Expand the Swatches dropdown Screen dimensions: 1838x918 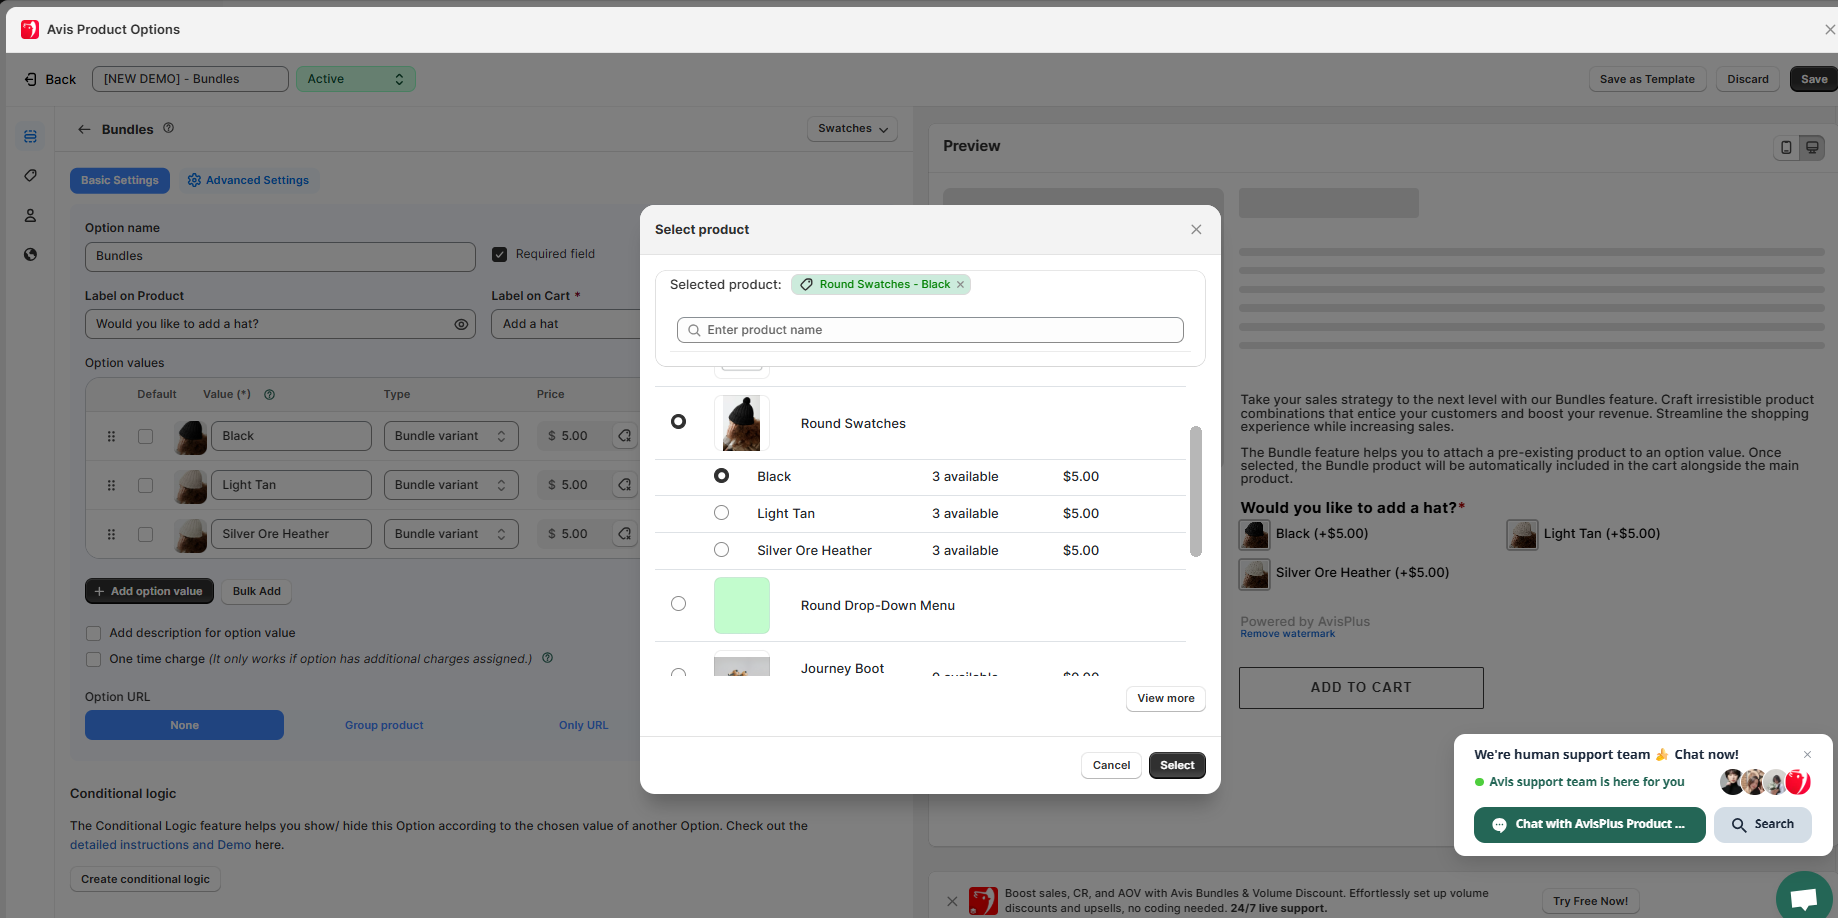[x=852, y=129]
